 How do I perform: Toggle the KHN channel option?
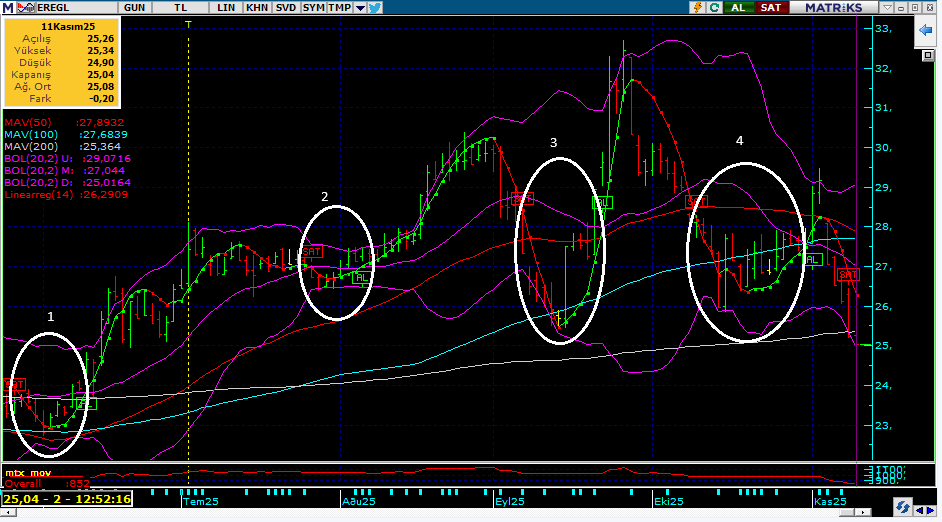257,7
